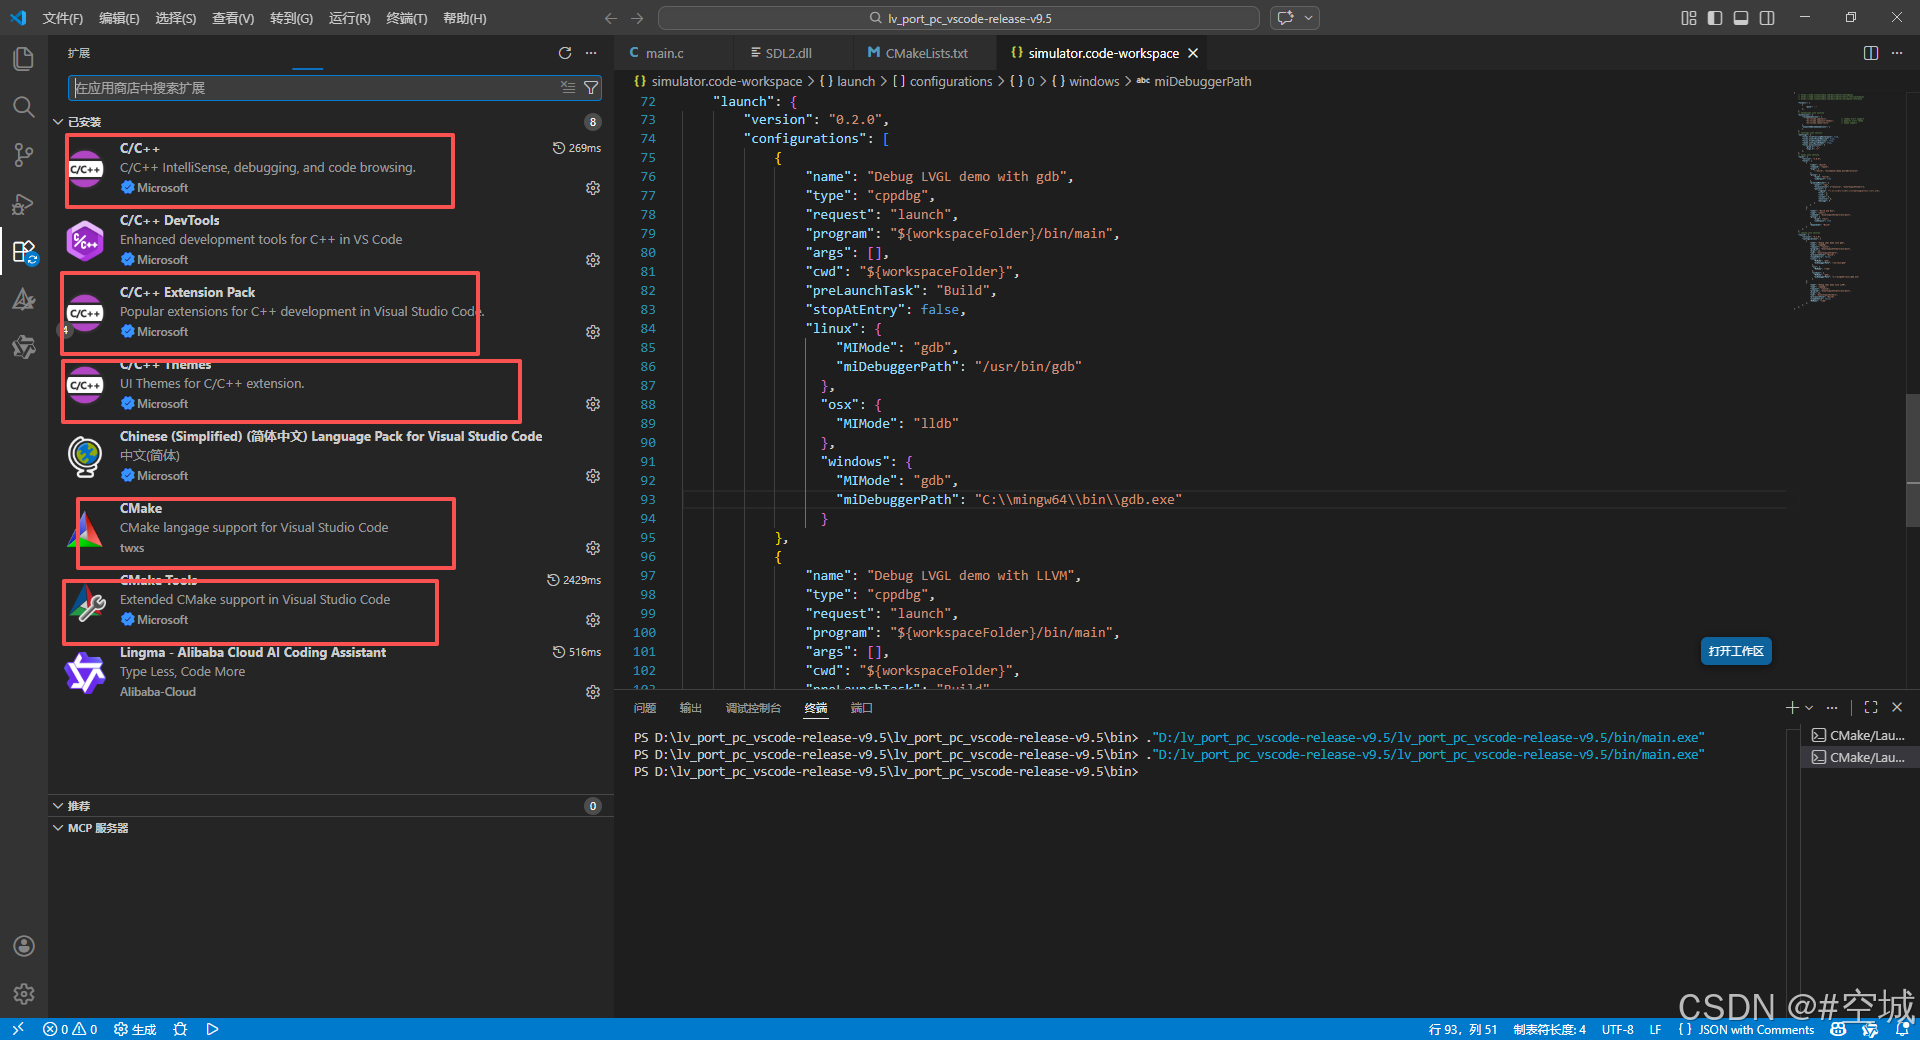Open manage gear for Lingma extension

tap(593, 692)
